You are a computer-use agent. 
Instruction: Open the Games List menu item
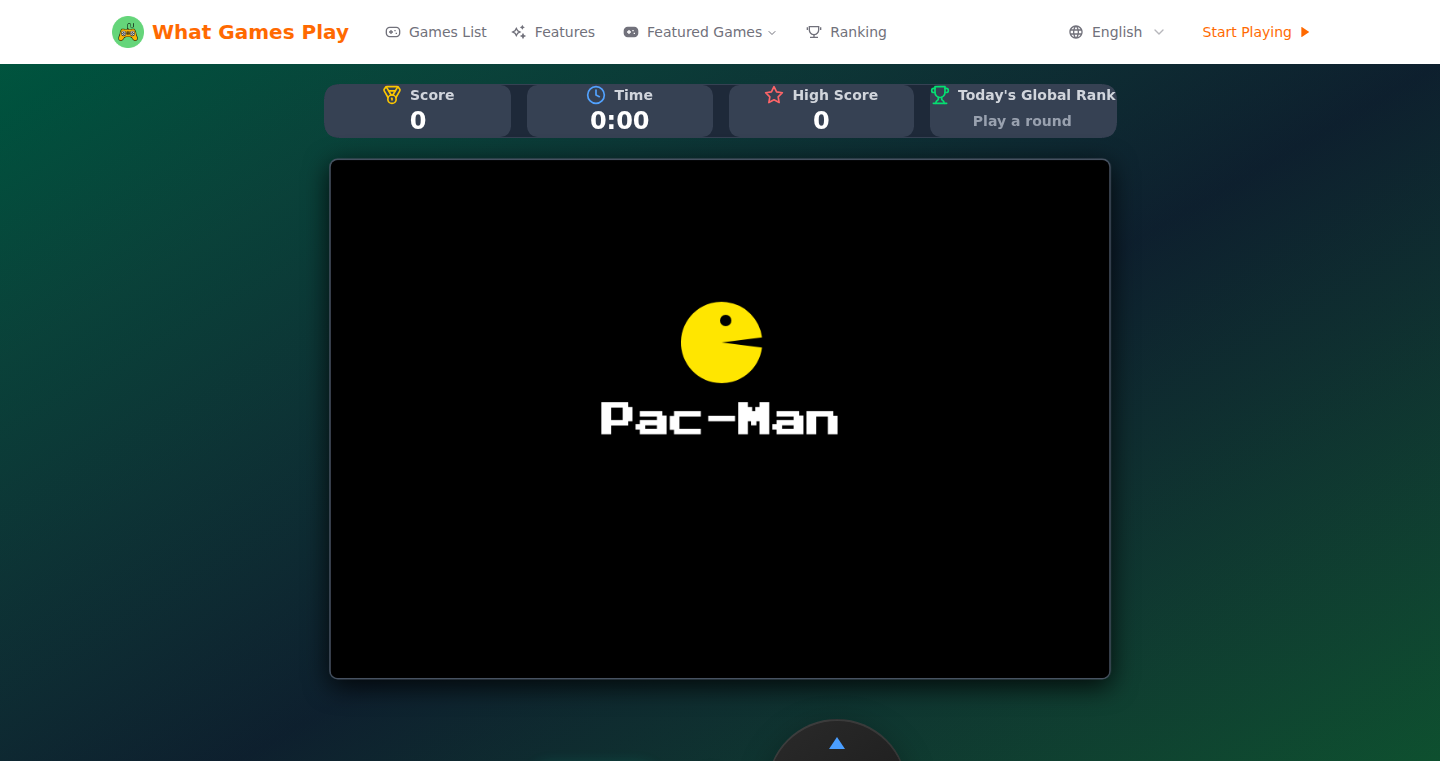[x=436, y=32]
